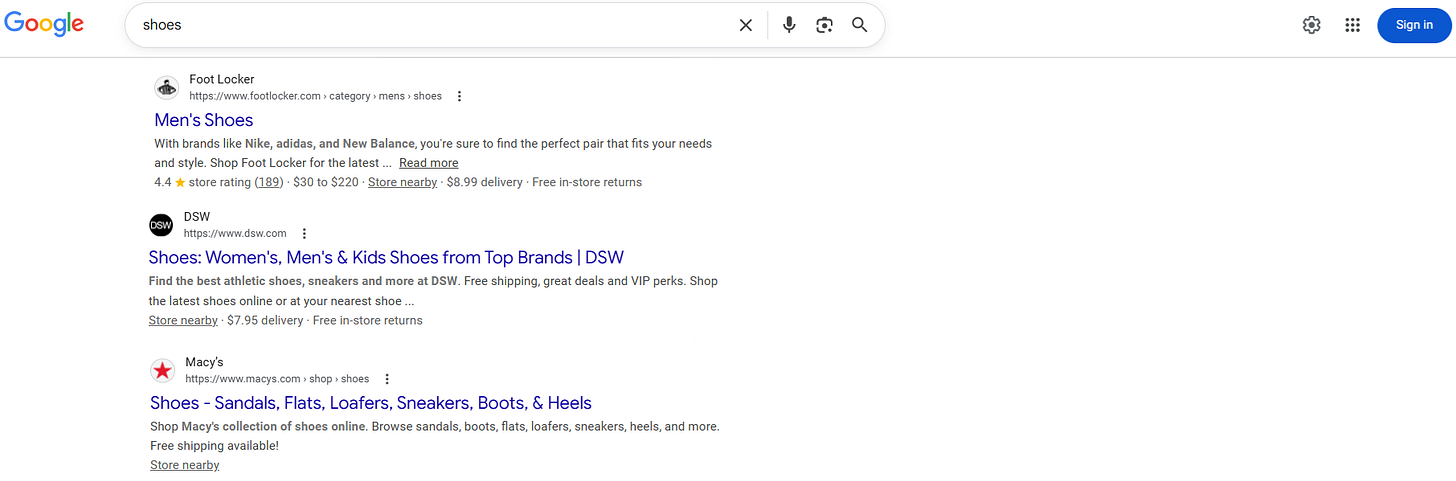Click DSW's Store nearby link

(x=183, y=320)
